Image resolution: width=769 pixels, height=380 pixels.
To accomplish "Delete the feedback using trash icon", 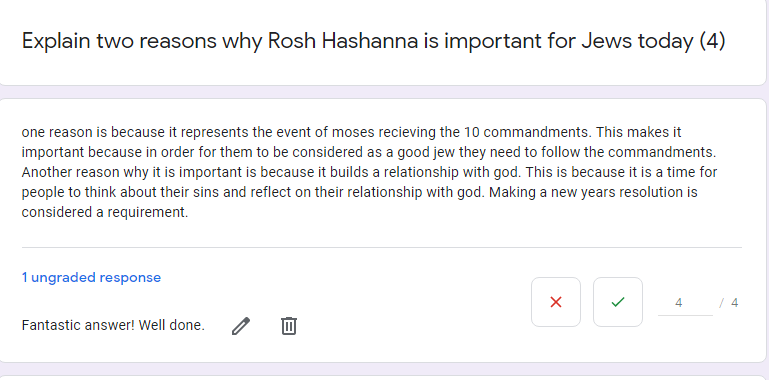I will (289, 326).
